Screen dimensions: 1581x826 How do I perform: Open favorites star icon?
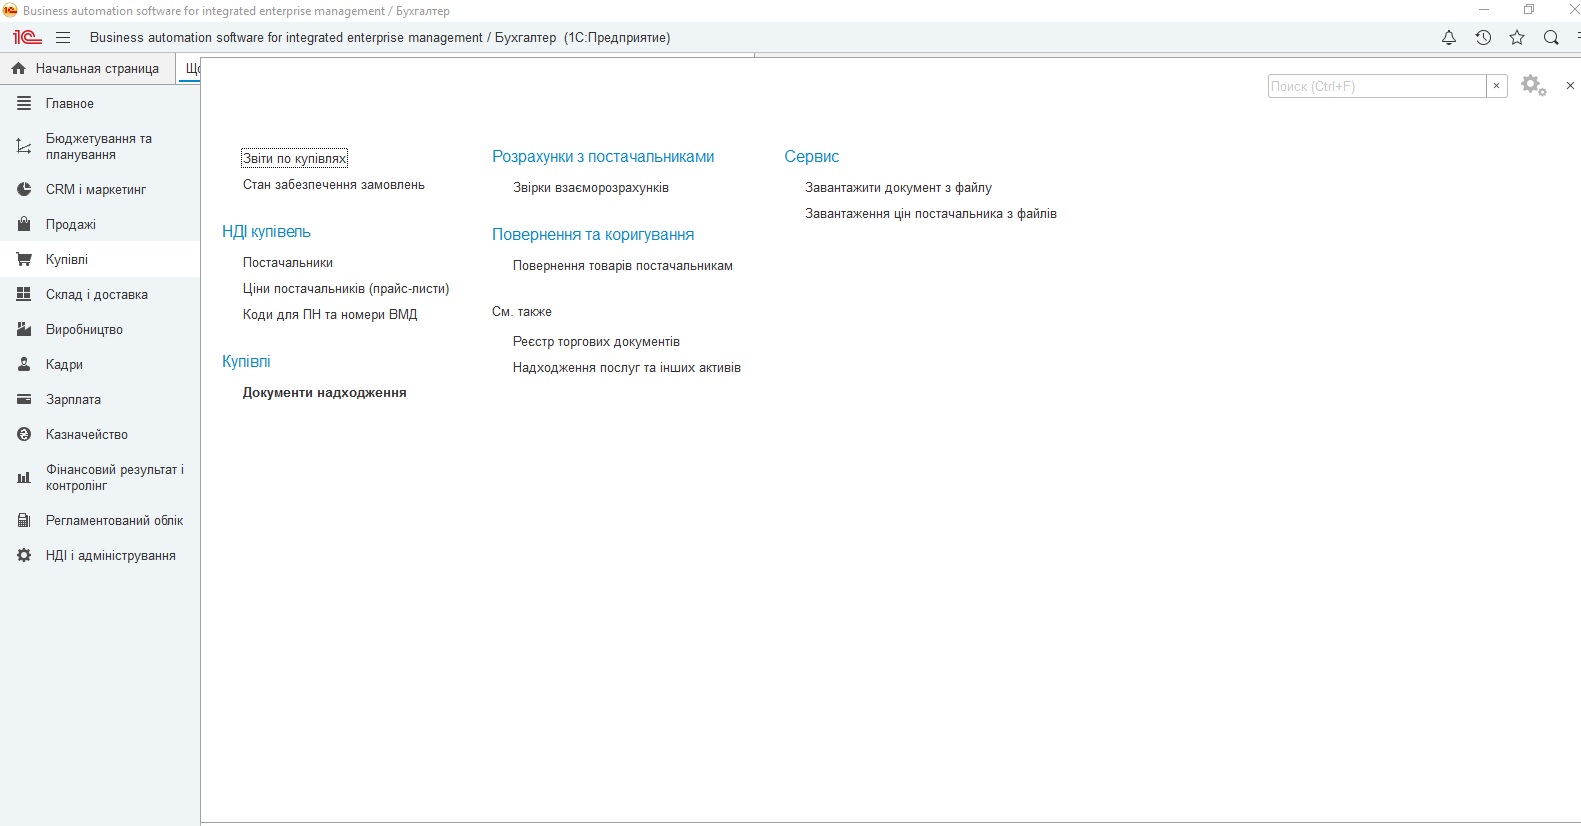[1517, 38]
